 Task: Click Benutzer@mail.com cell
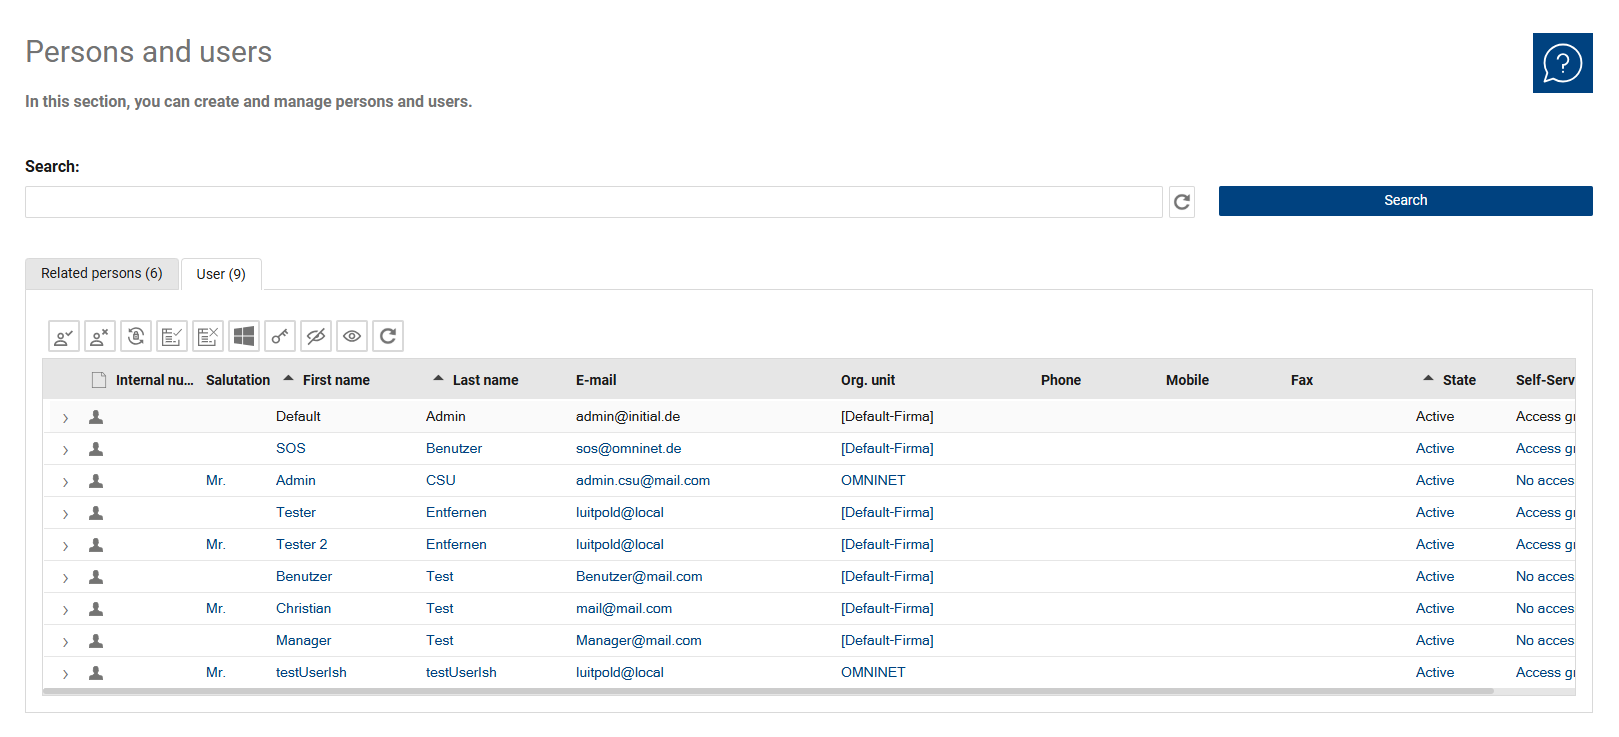click(639, 576)
